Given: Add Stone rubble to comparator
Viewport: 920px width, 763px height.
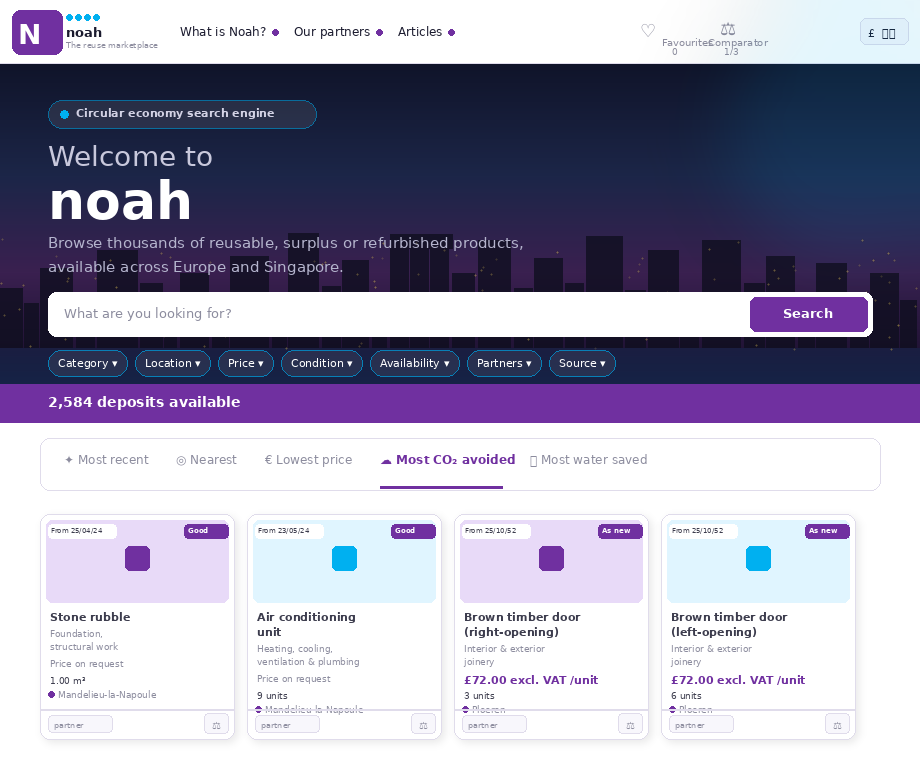Looking at the screenshot, I should (x=216, y=724).
